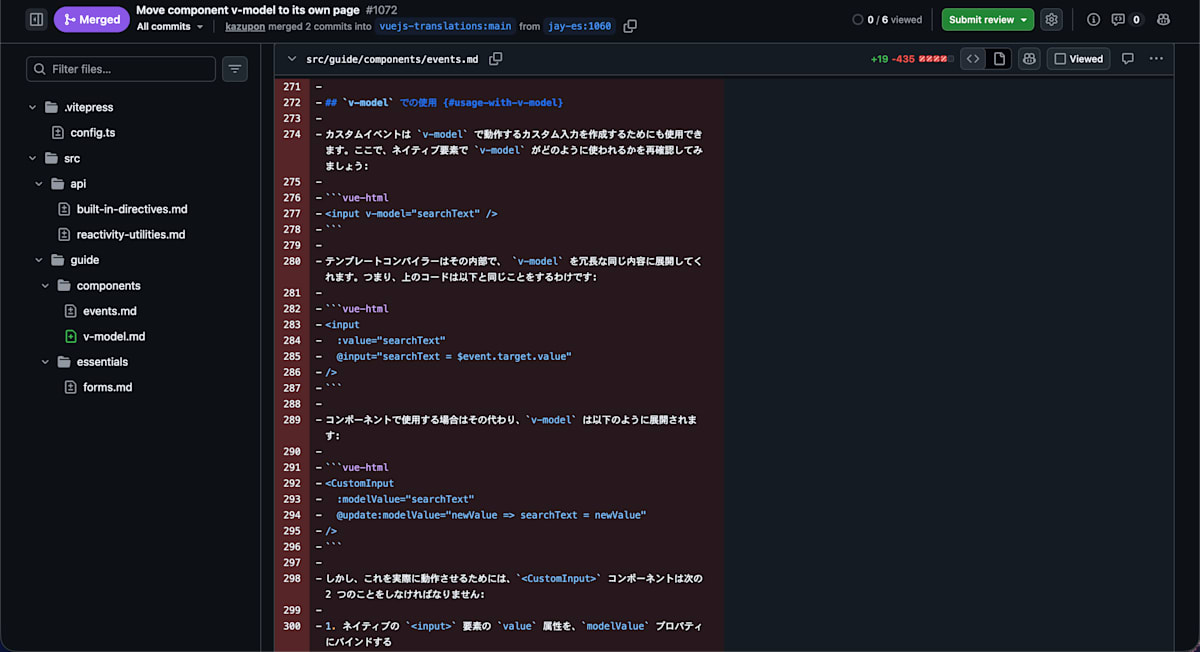1200x652 pixels.
Task: Copy the head branch name icon
Action: click(x=630, y=27)
